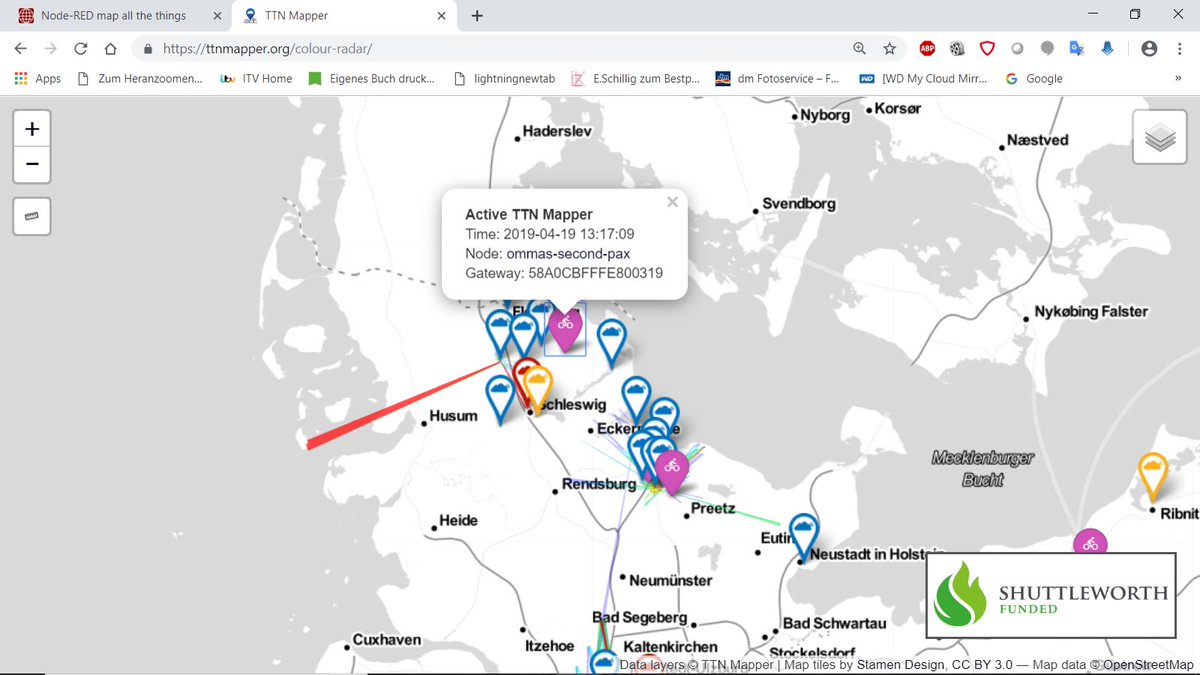This screenshot has width=1200, height=675.
Task: Open the lightningnewtab bookmark
Action: 503,78
